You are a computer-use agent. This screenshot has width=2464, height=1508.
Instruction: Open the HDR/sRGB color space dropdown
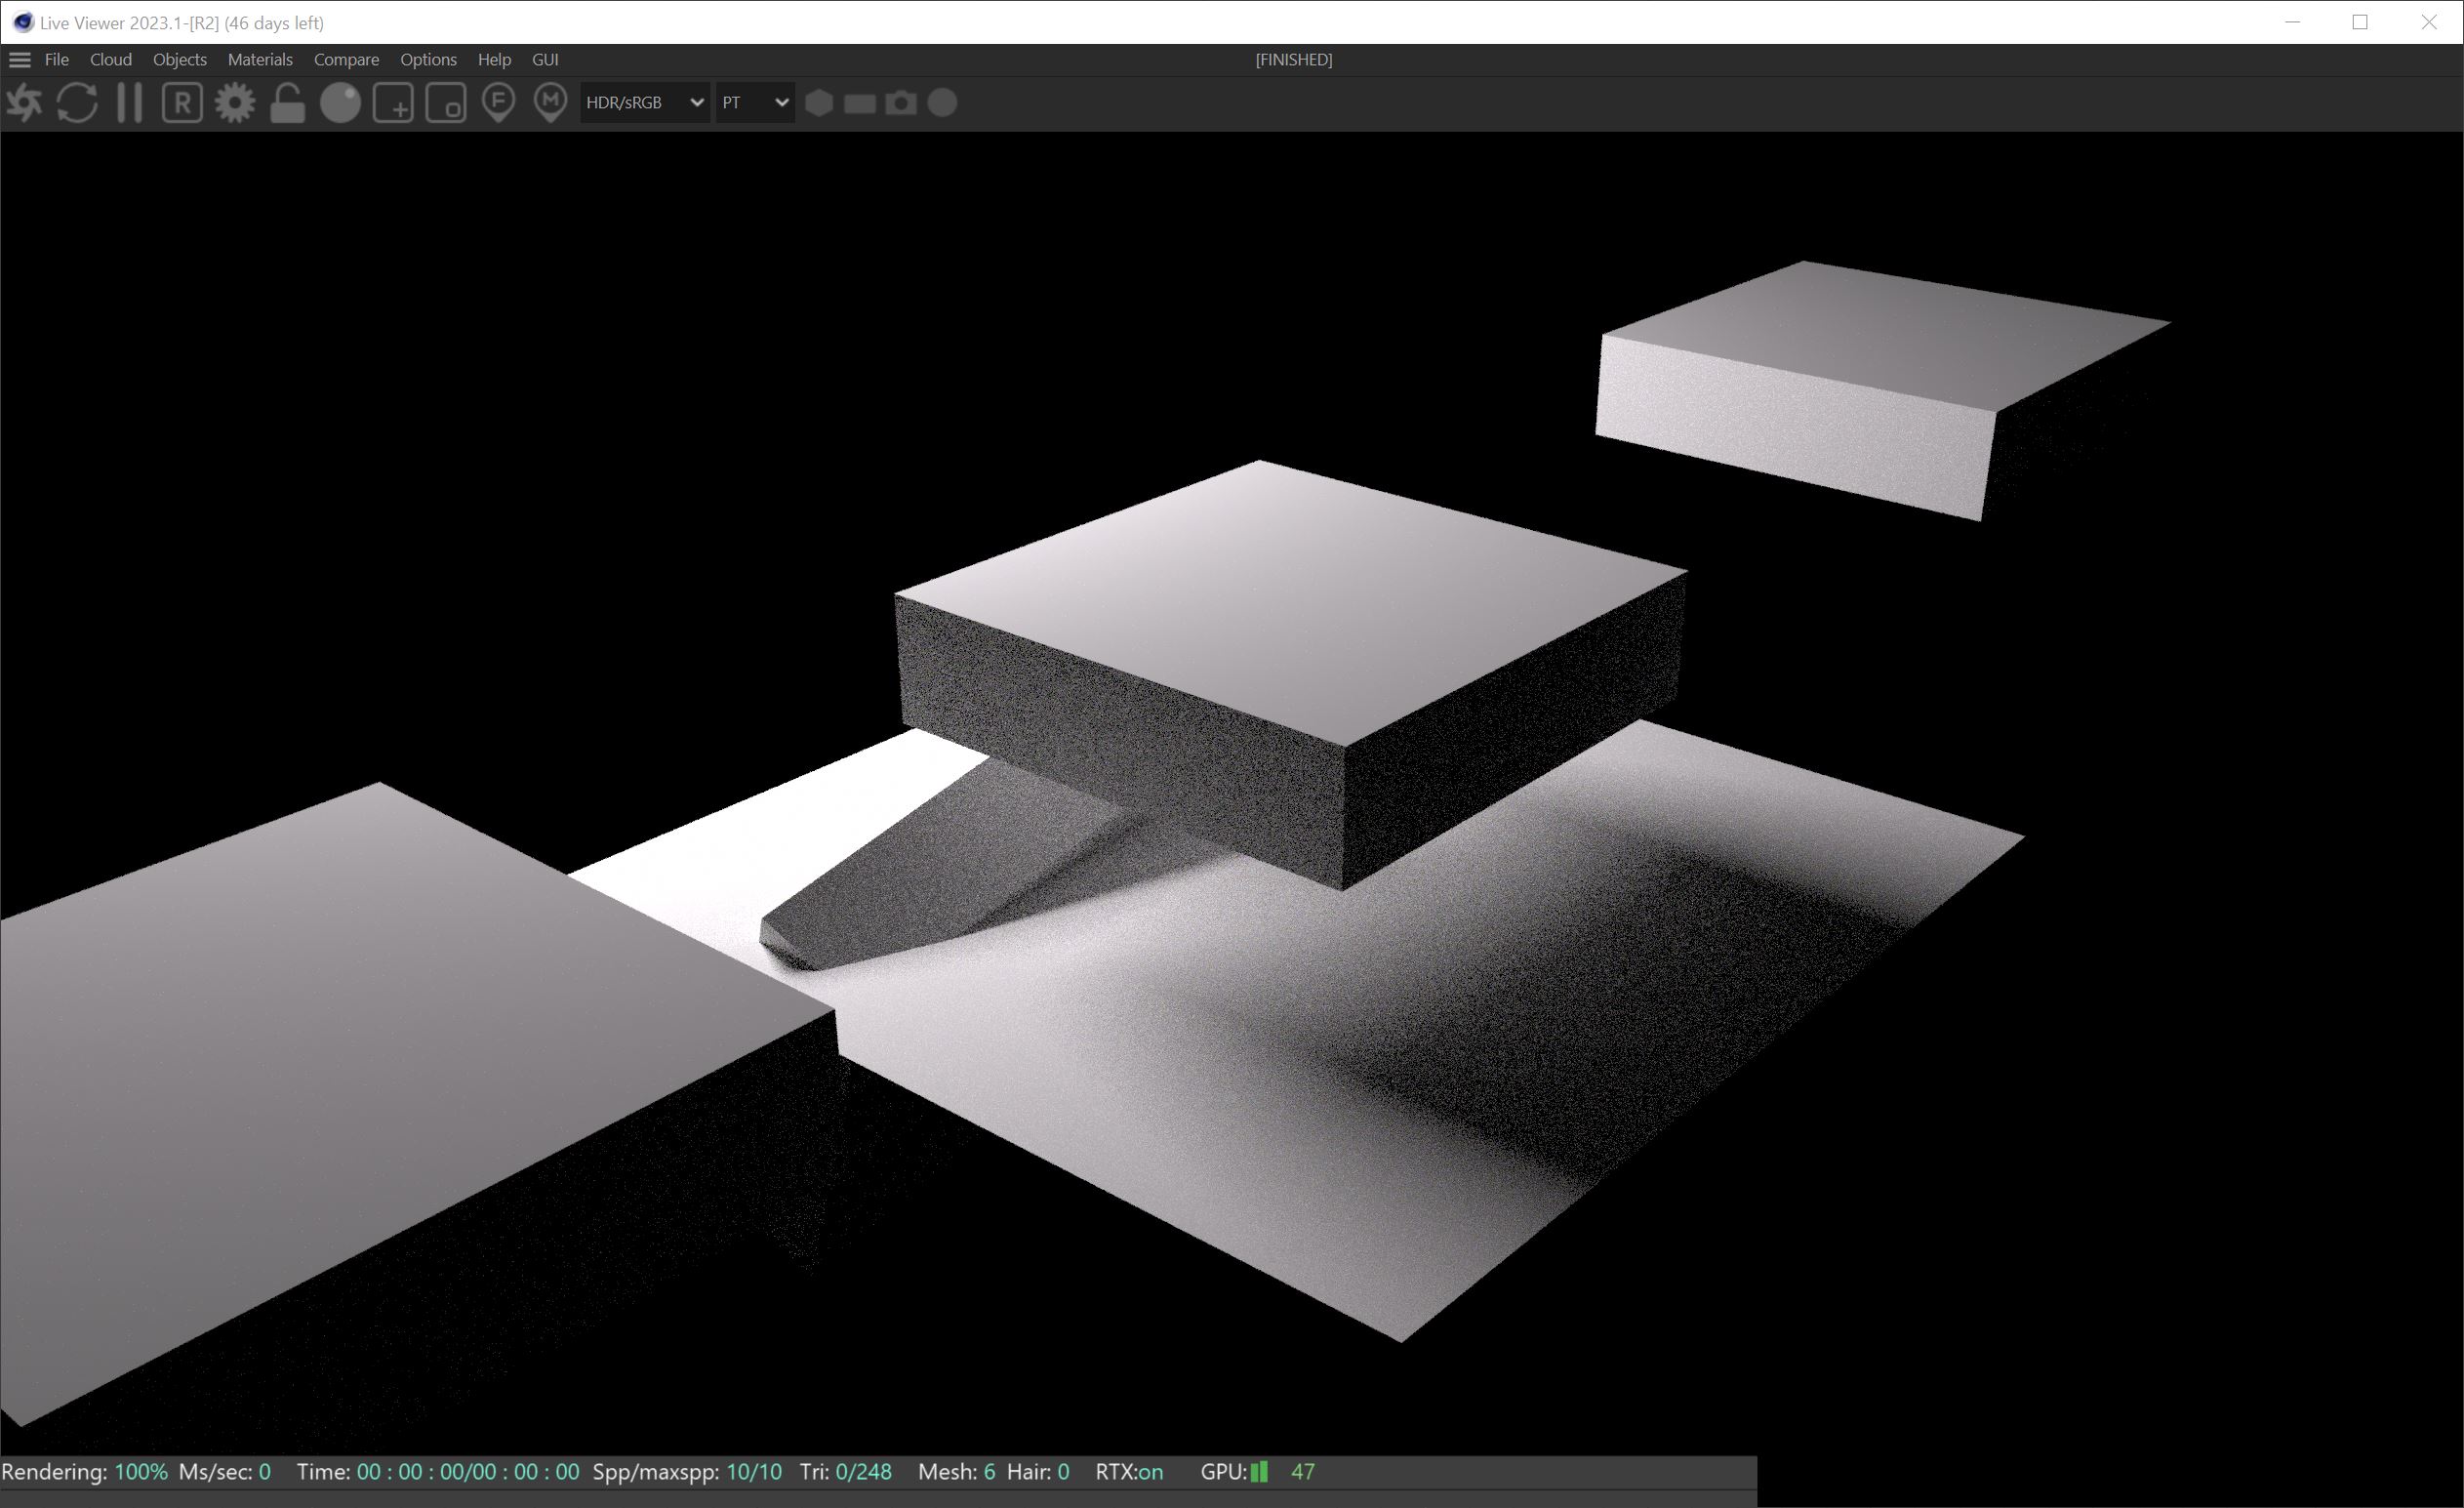[645, 103]
